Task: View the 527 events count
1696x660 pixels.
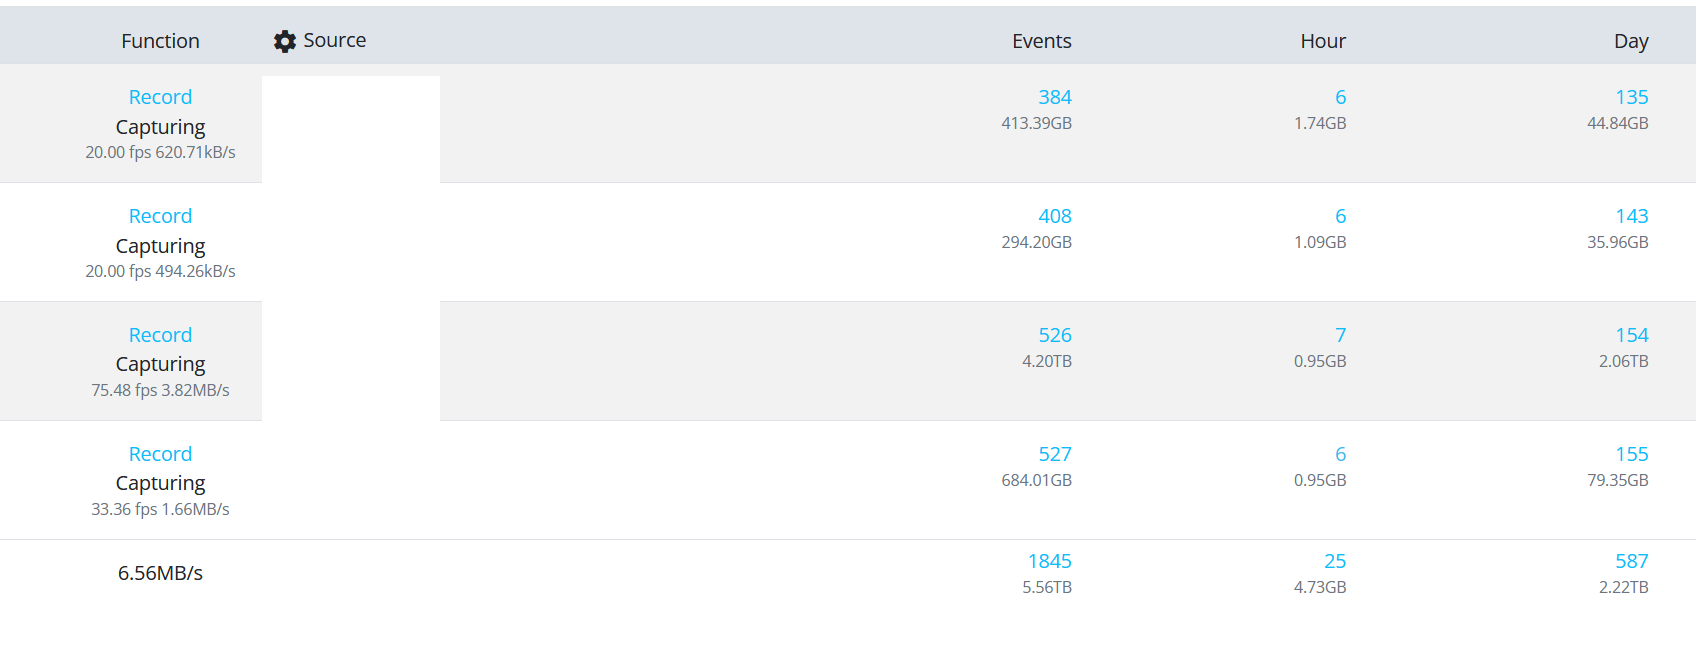Action: 1054,454
